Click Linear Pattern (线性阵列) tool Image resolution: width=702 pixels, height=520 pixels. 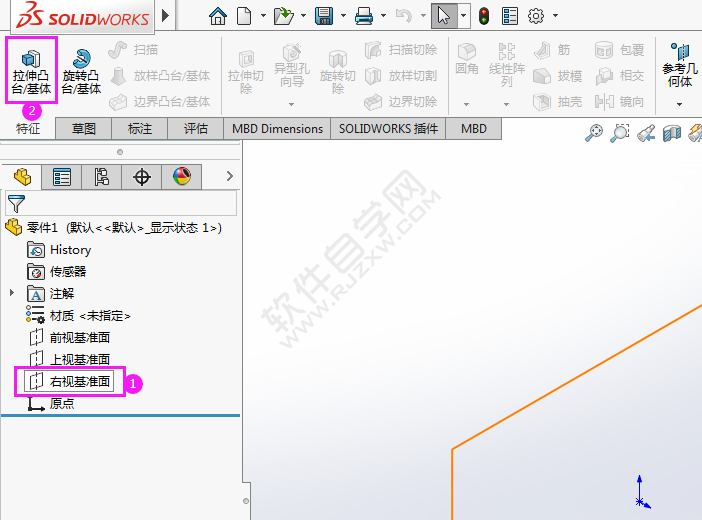click(x=506, y=65)
